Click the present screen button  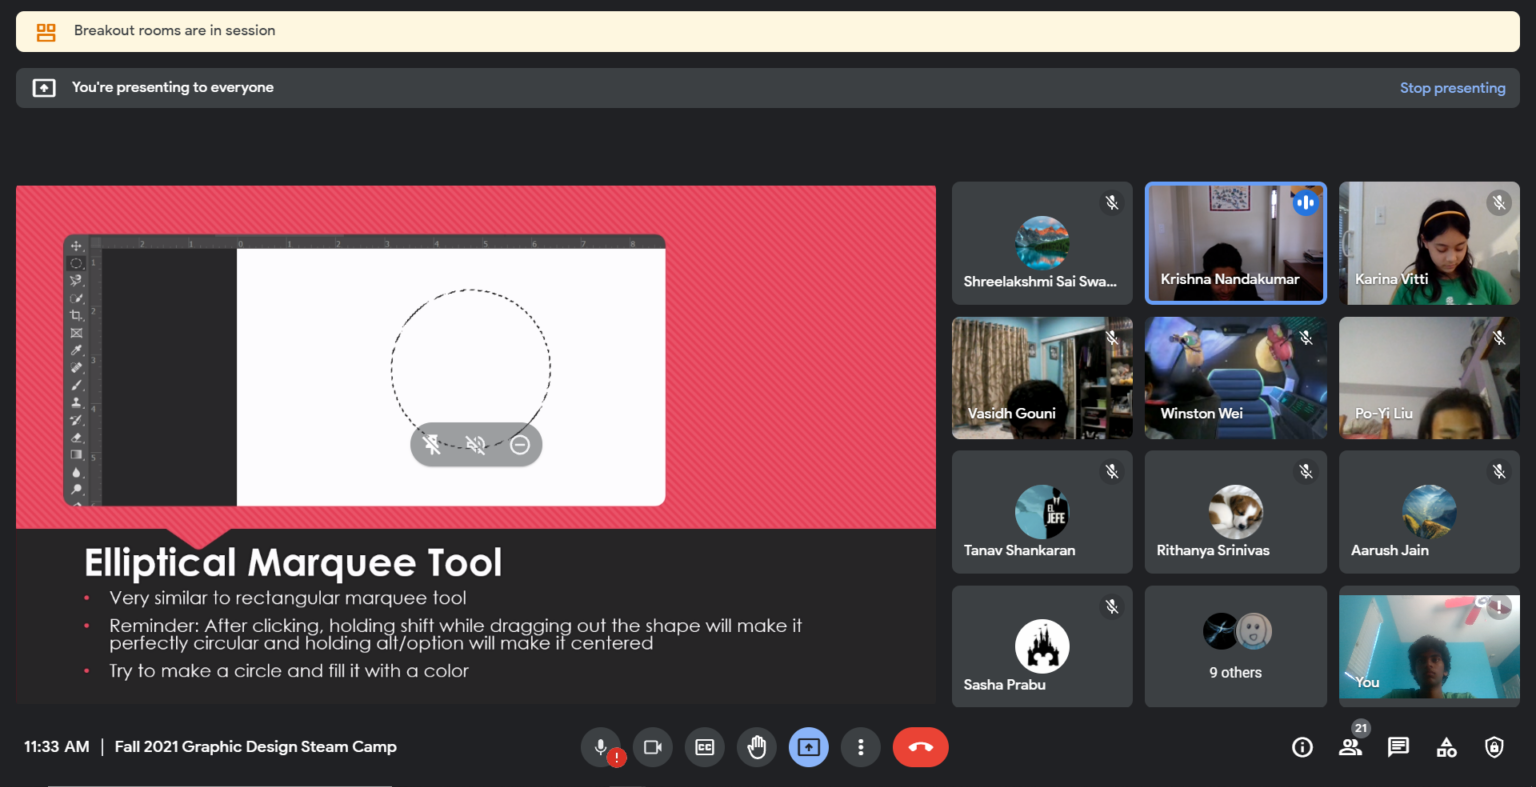809,747
